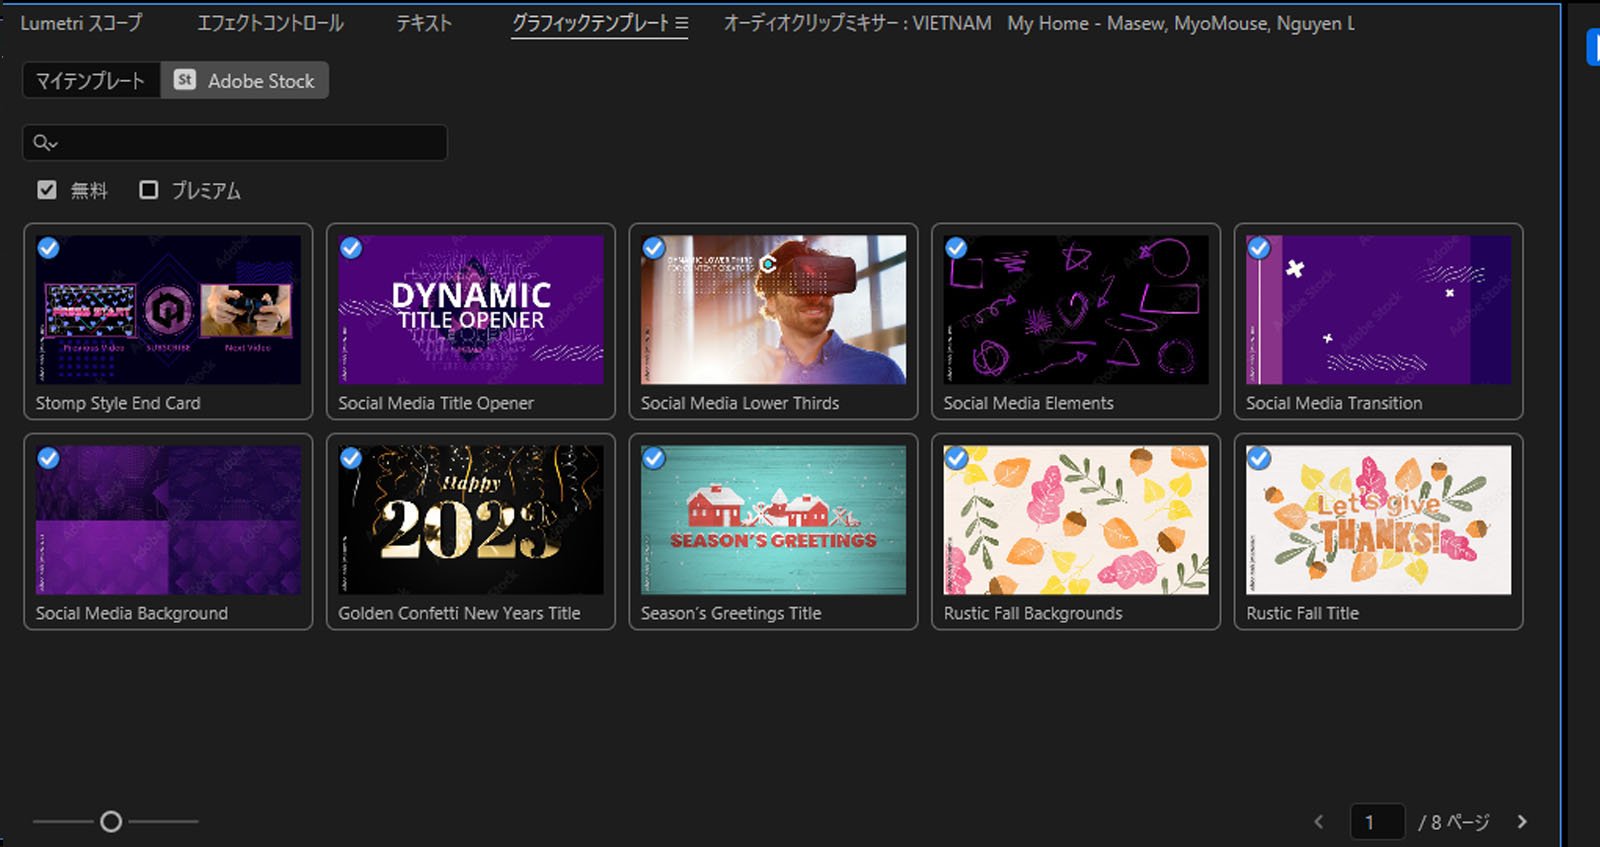The height and width of the screenshot is (847, 1600).
Task: Click the thumbnail size slider handle
Action: tap(111, 822)
